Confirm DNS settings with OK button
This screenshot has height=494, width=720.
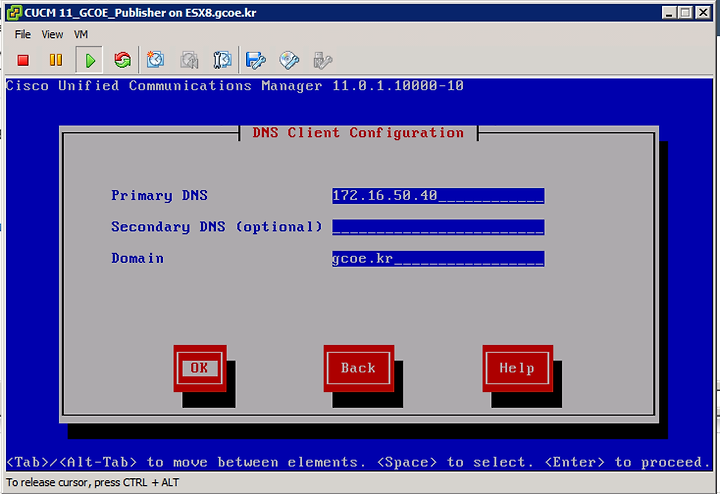(x=200, y=368)
